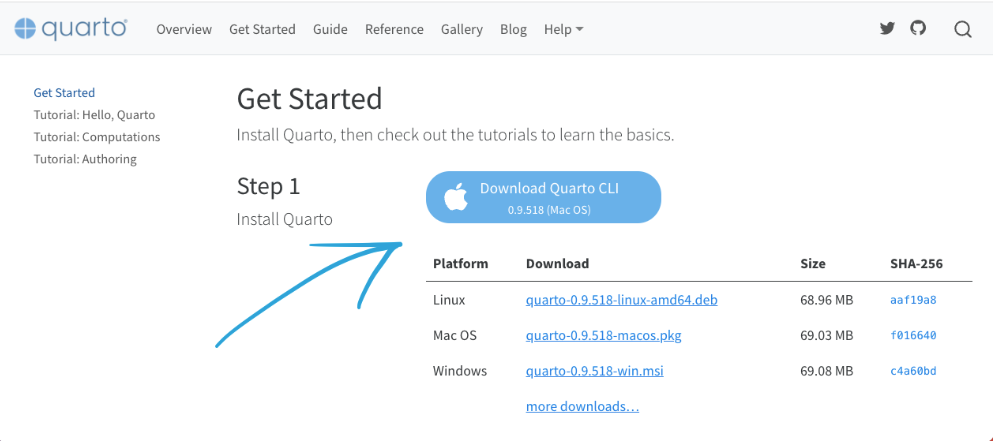This screenshot has width=995, height=444.
Task: Expand the Help dropdown menu
Action: [x=563, y=29]
